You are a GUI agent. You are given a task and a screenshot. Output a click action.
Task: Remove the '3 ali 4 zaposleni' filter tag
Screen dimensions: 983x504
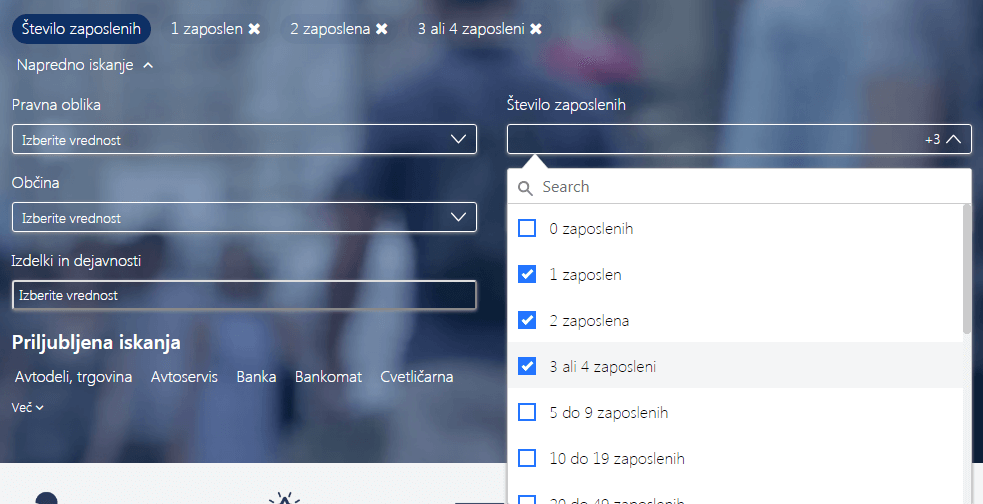(536, 29)
